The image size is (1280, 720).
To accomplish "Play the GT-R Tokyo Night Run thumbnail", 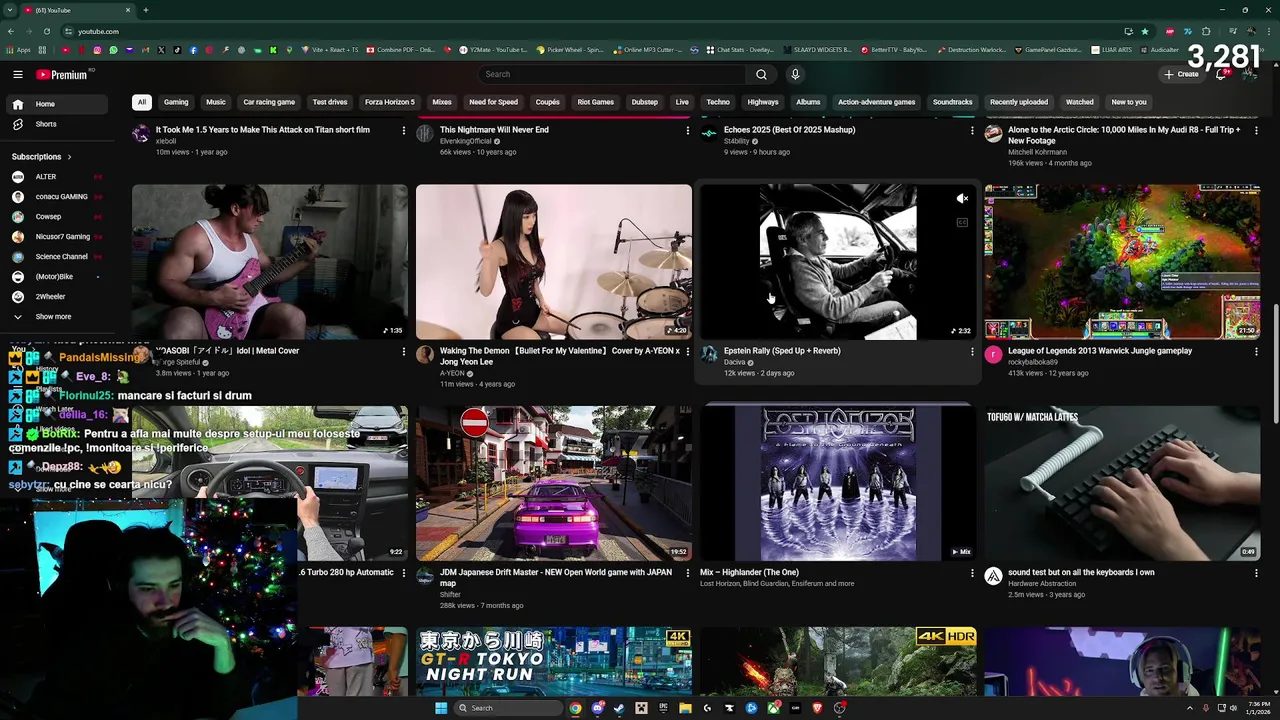I will click(x=554, y=661).
